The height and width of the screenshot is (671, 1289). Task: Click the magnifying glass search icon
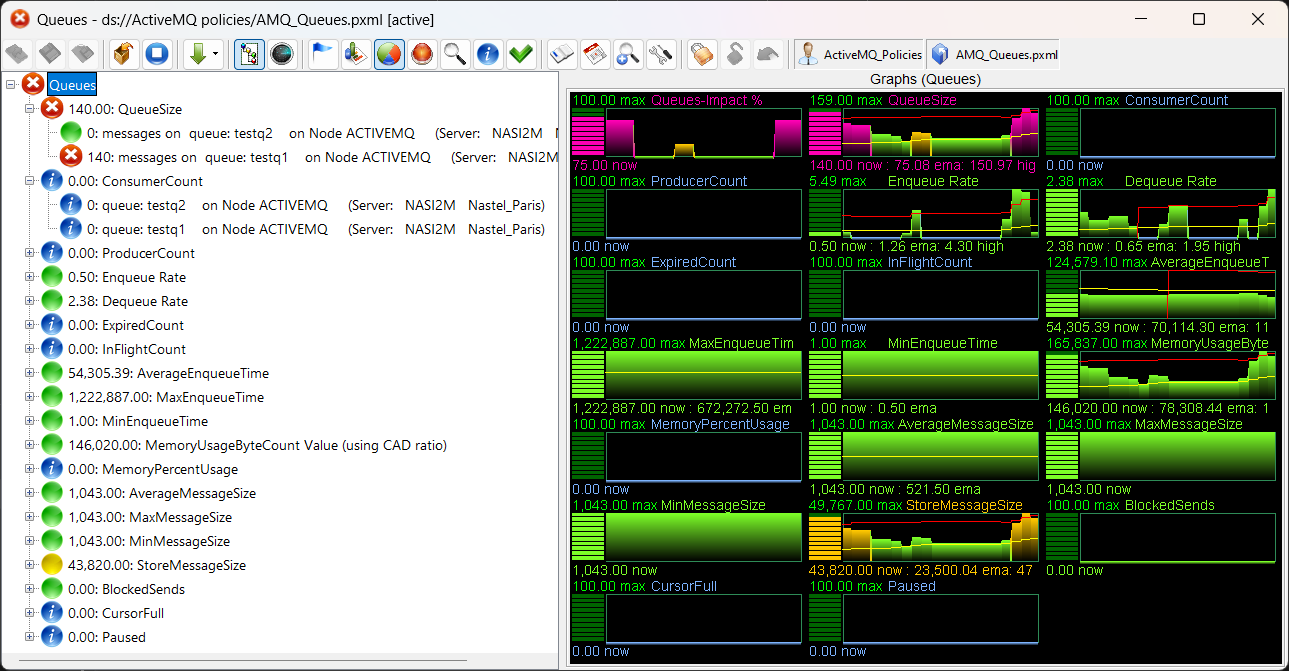click(x=455, y=54)
